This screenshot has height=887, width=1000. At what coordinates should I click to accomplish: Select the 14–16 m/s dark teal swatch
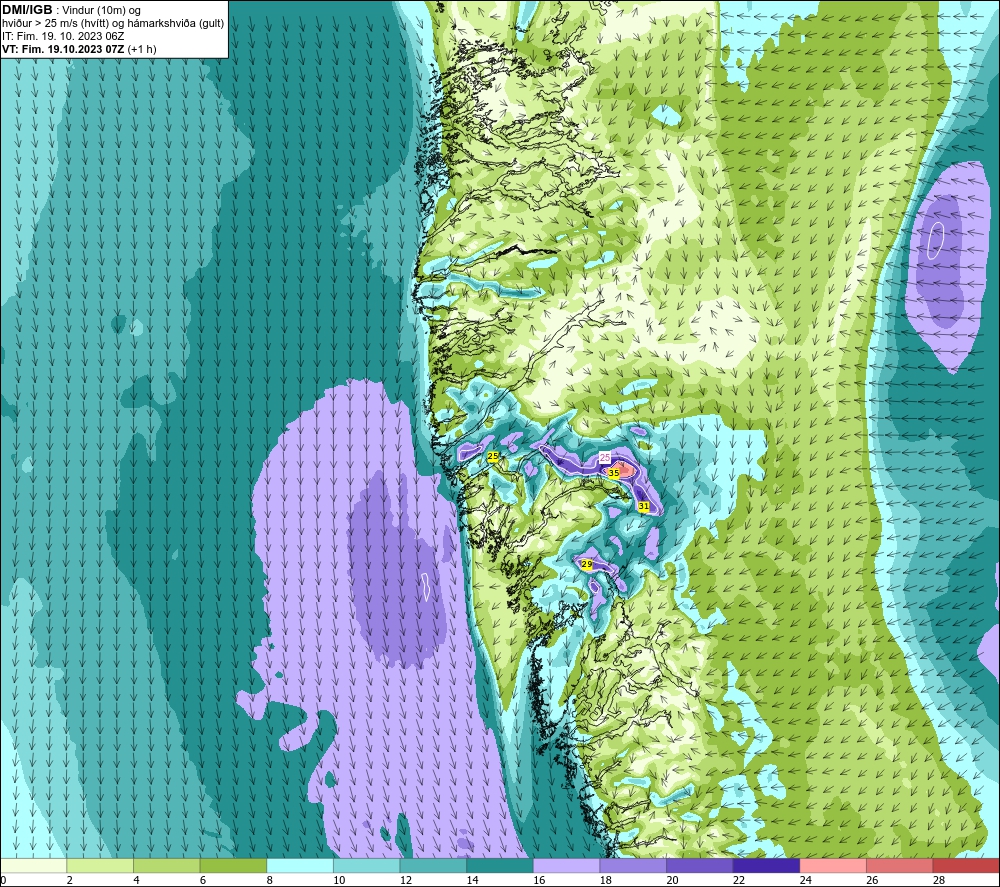coord(500,865)
